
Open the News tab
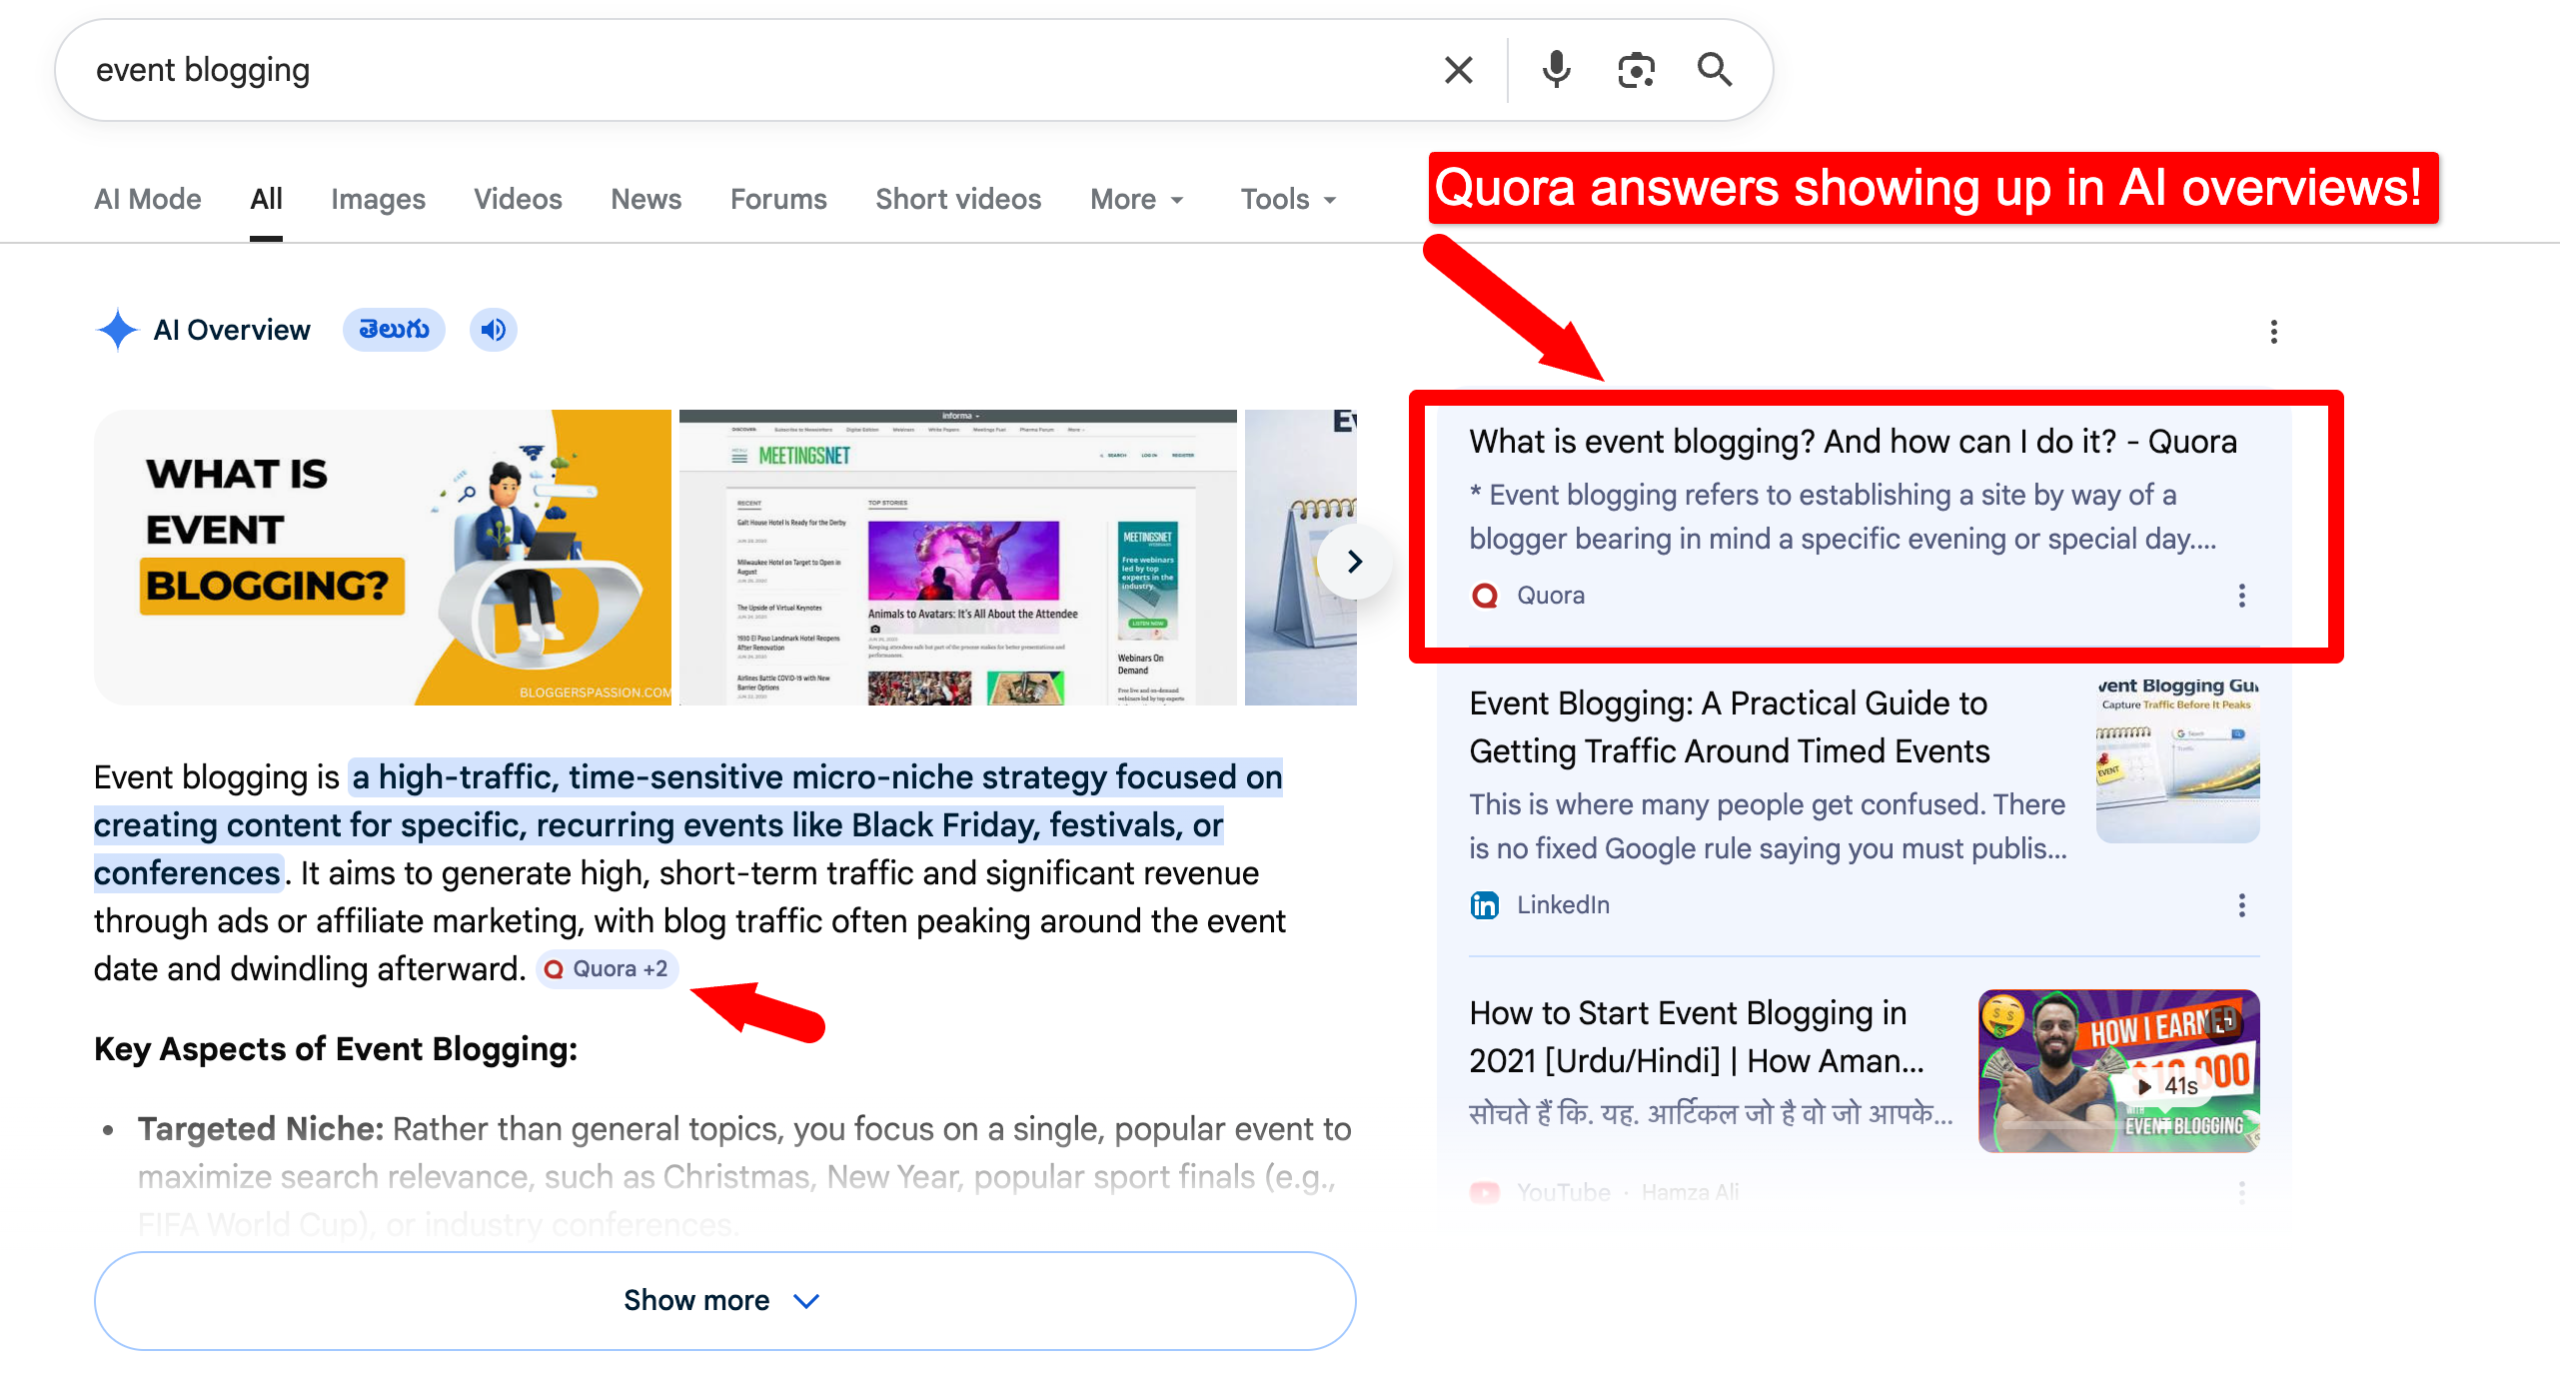[x=646, y=199]
